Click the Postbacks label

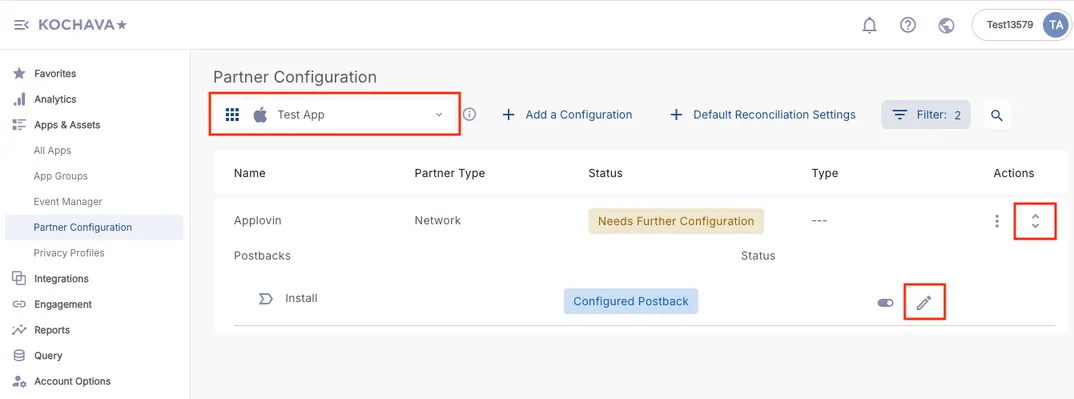[x=262, y=255]
